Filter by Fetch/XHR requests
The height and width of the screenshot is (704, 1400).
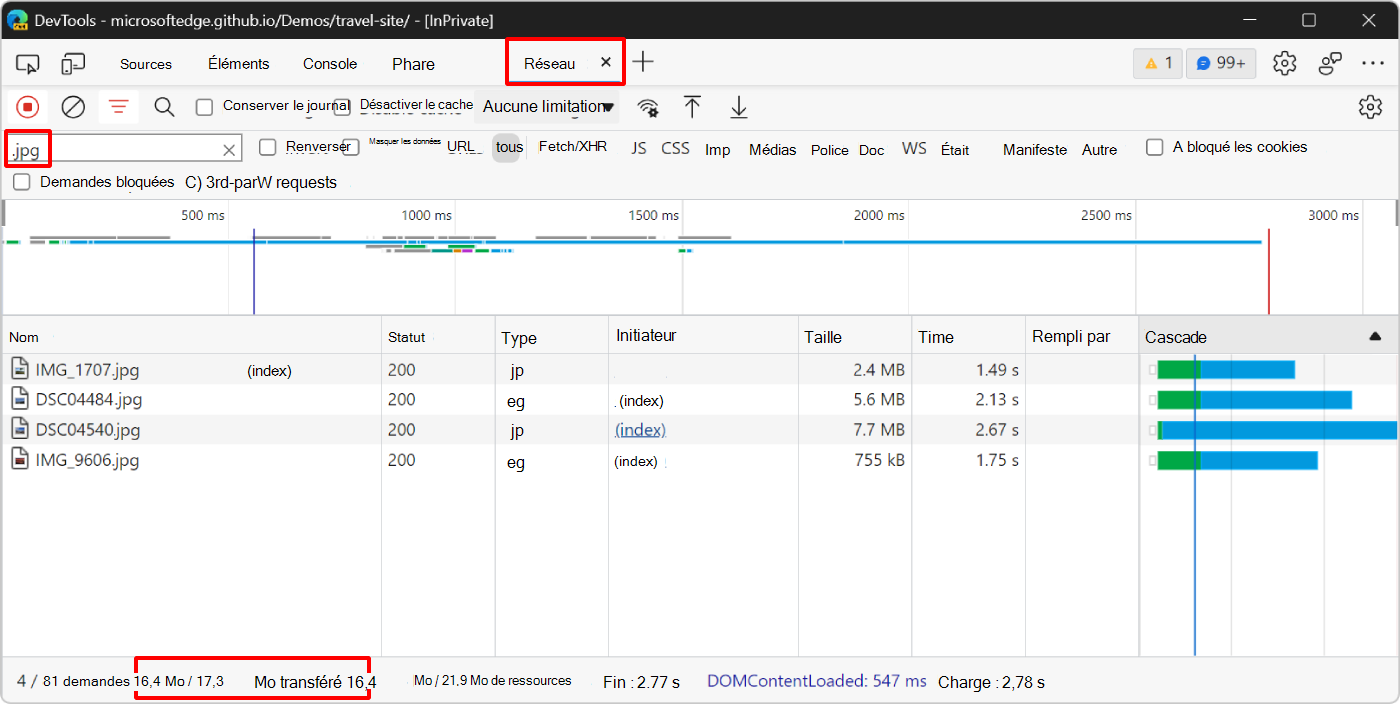tap(573, 146)
